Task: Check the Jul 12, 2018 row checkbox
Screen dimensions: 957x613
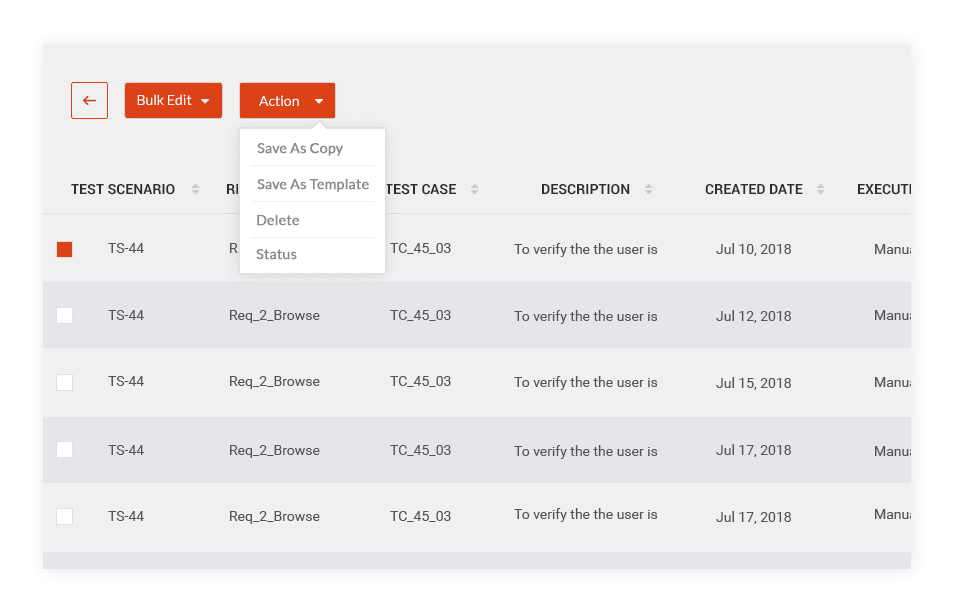Action: [x=65, y=316]
